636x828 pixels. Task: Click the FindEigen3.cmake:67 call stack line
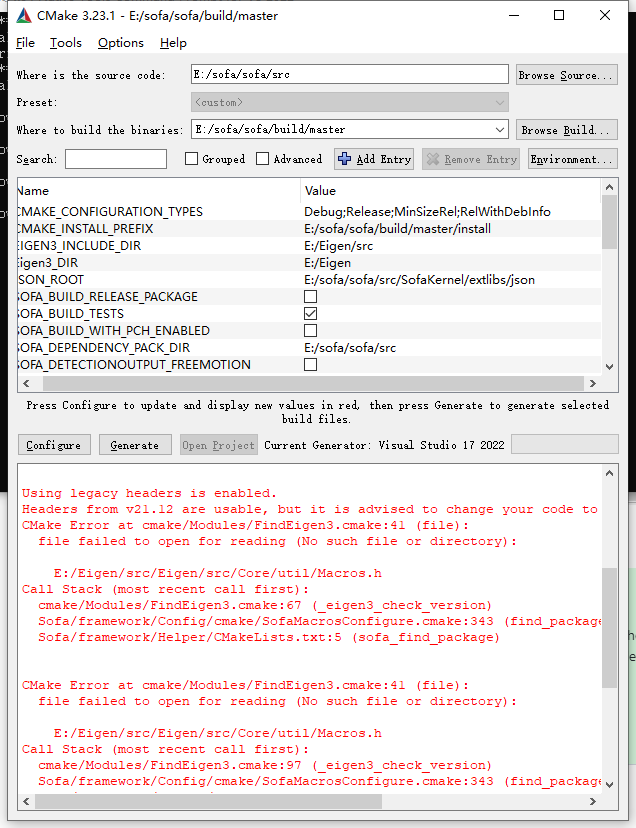click(x=265, y=605)
